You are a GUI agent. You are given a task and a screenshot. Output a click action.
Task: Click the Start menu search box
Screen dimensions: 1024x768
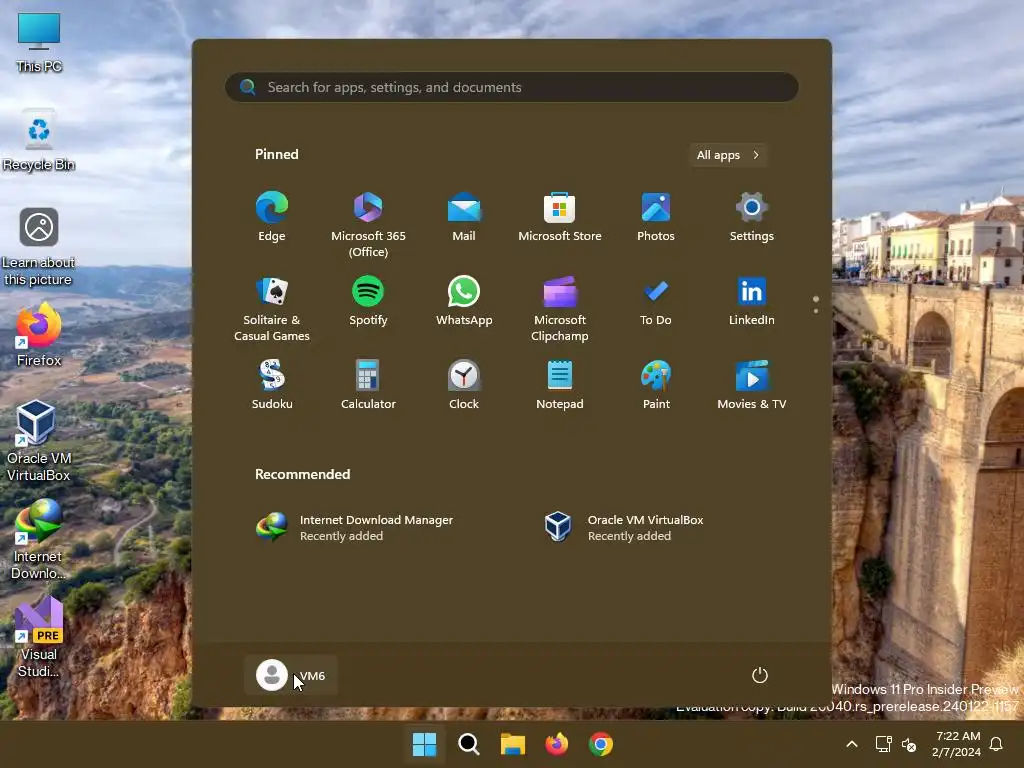[511, 88]
